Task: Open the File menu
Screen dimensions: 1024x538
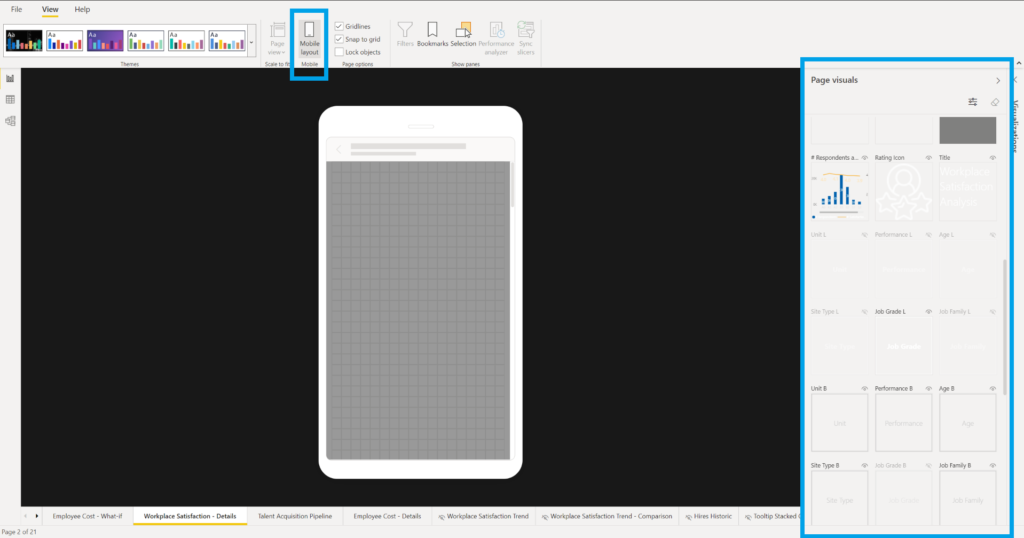Action: [16, 9]
